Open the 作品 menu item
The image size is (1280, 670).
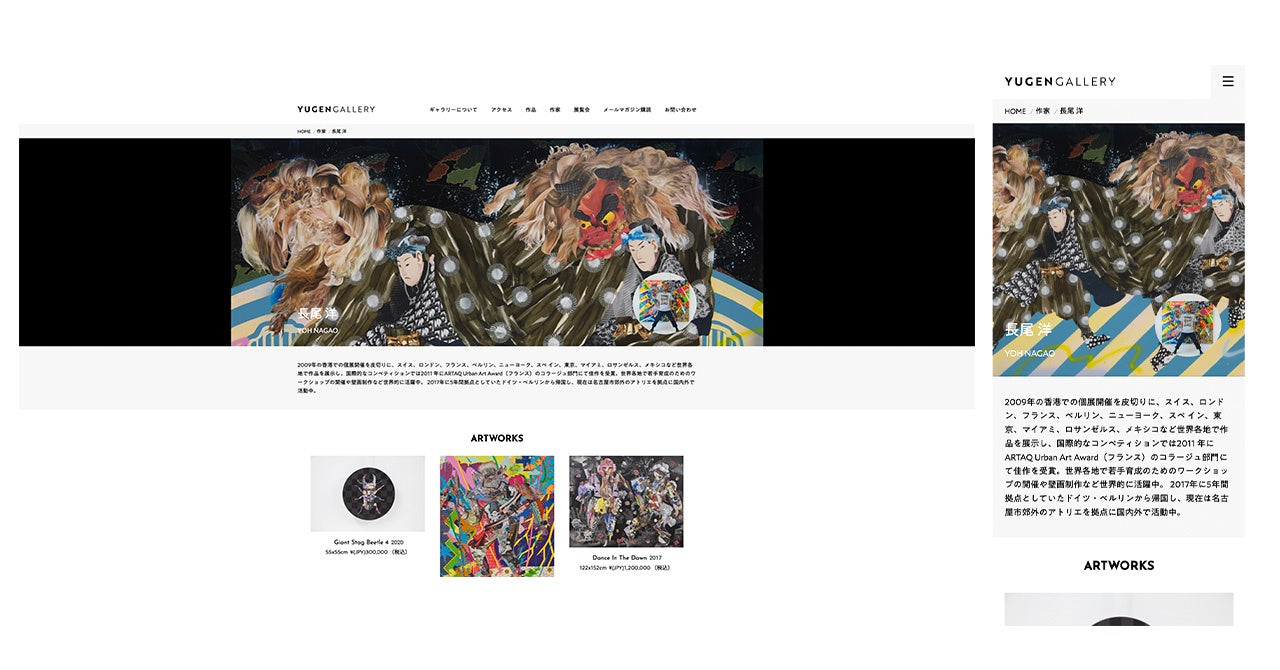click(x=531, y=109)
